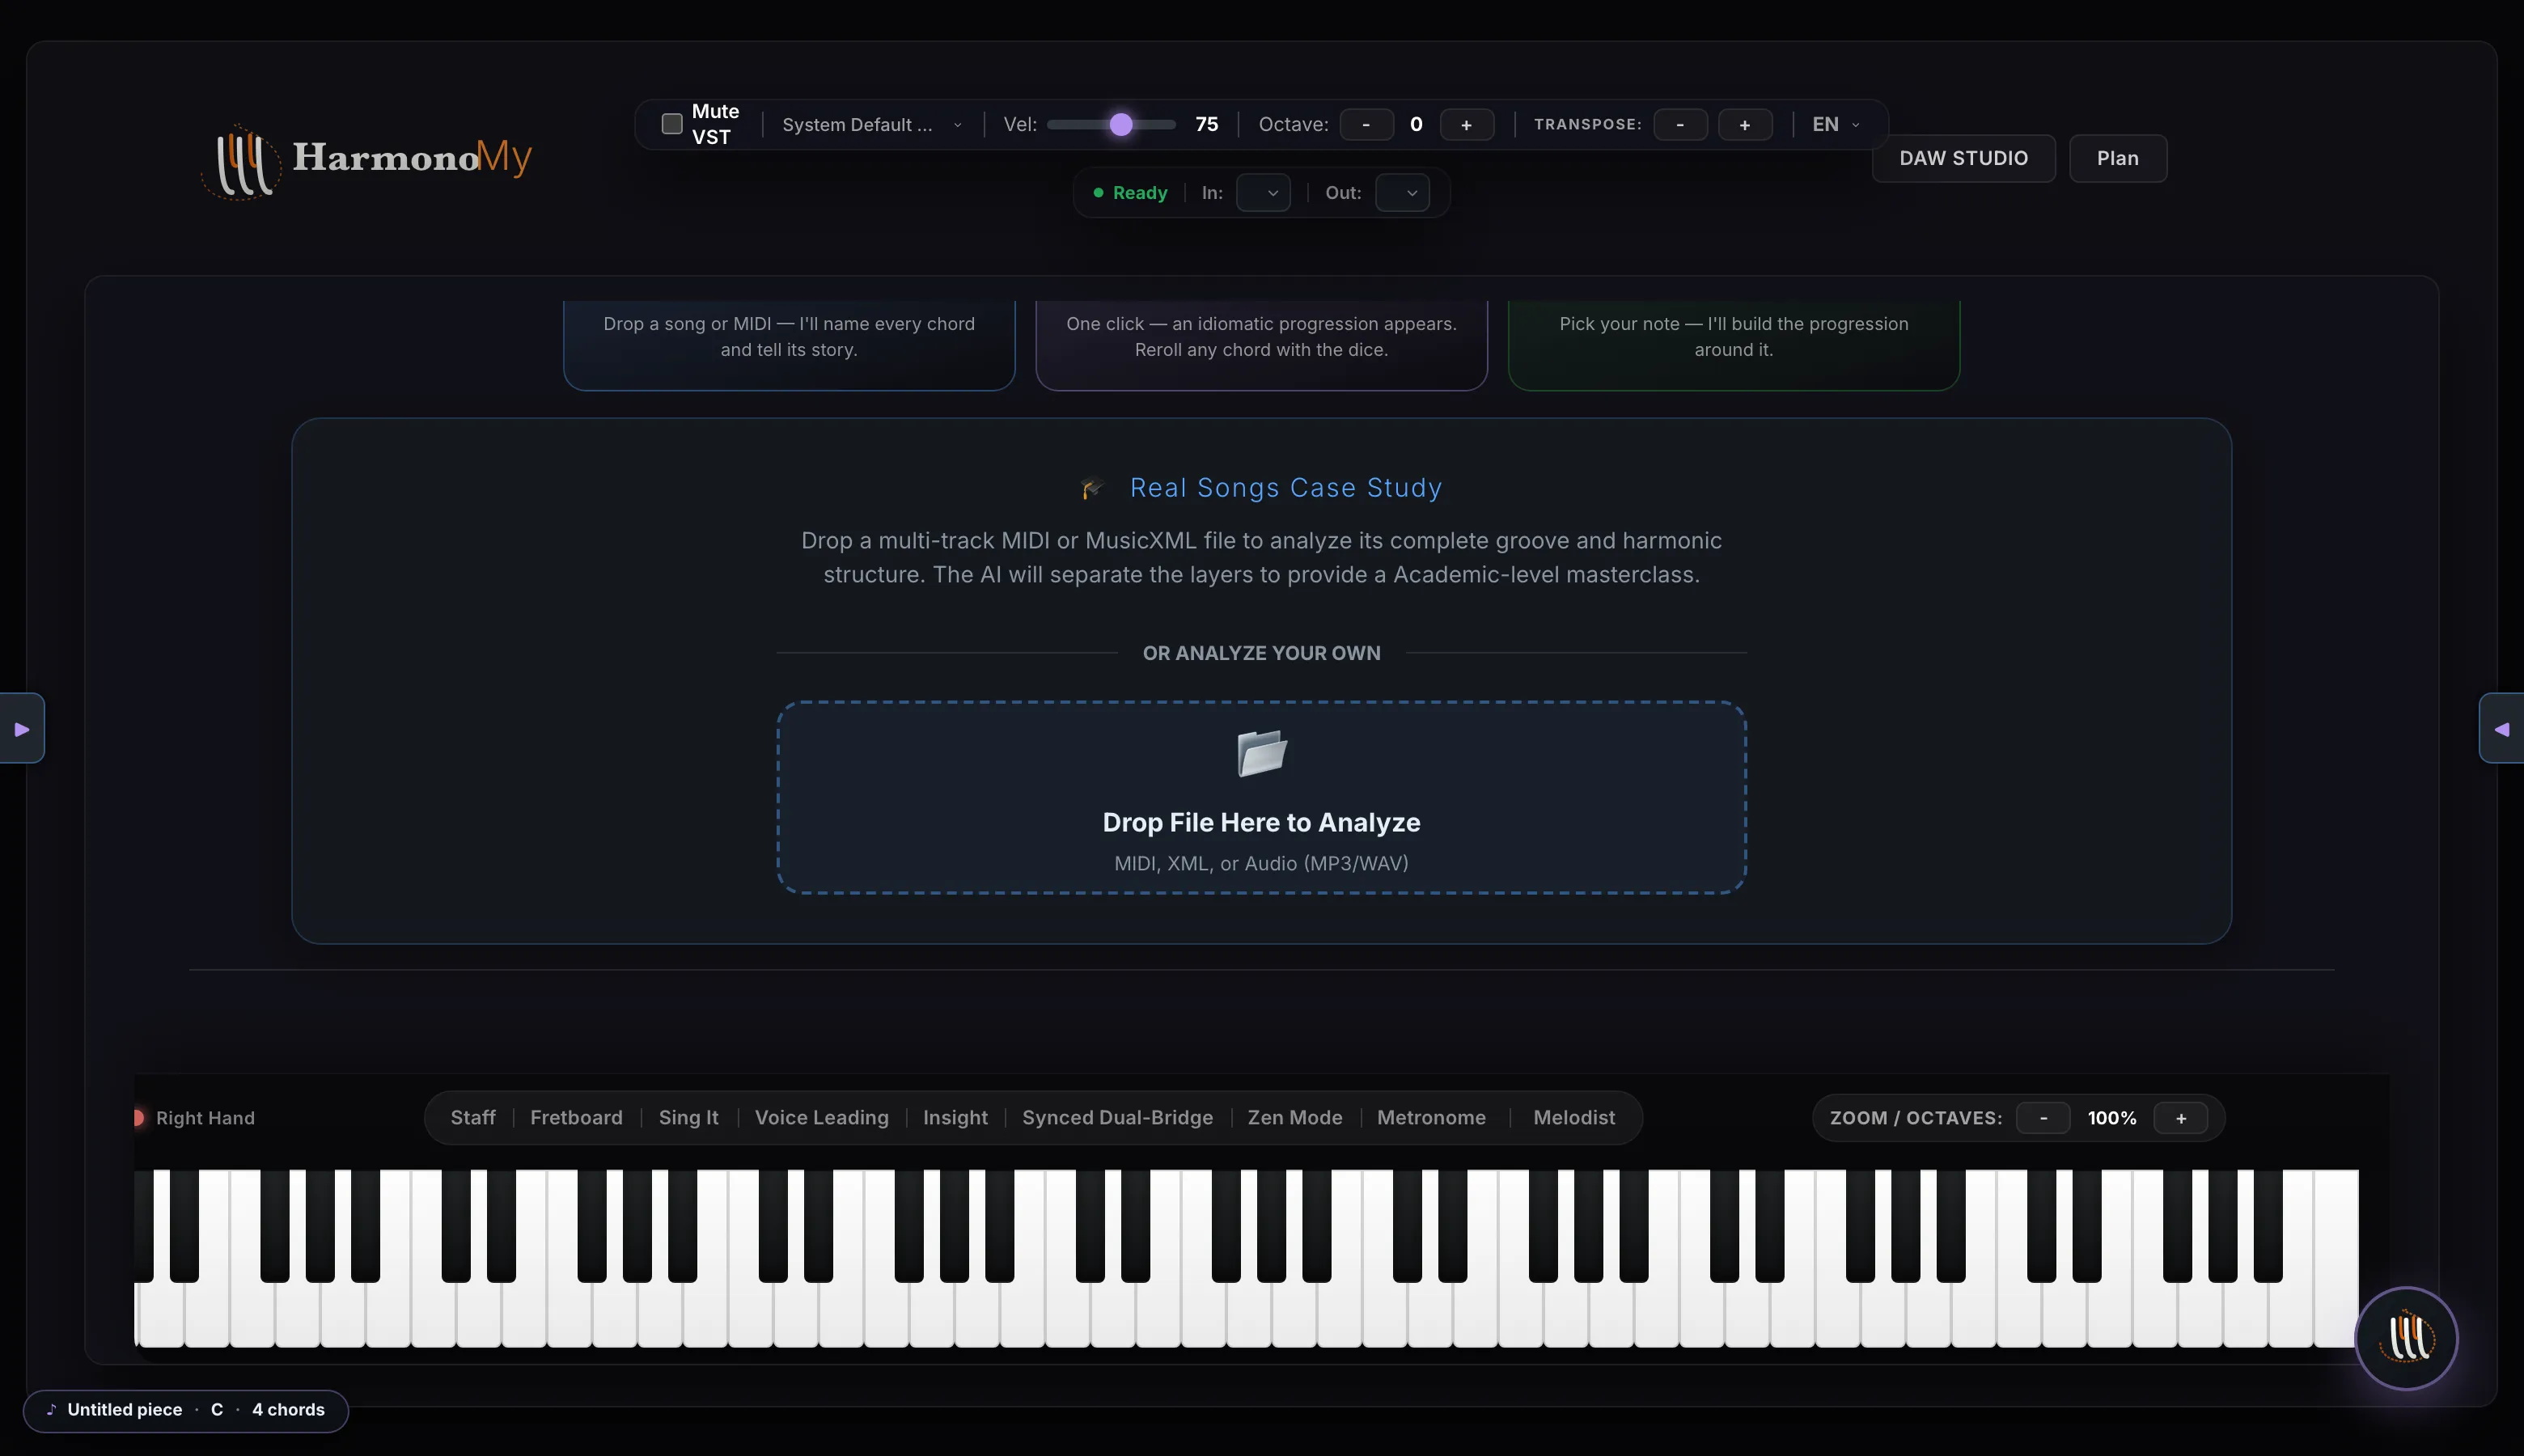Screen dimensions: 2524x1456
Task: Toggle the Mute VST checkbox
Action: pos(672,124)
